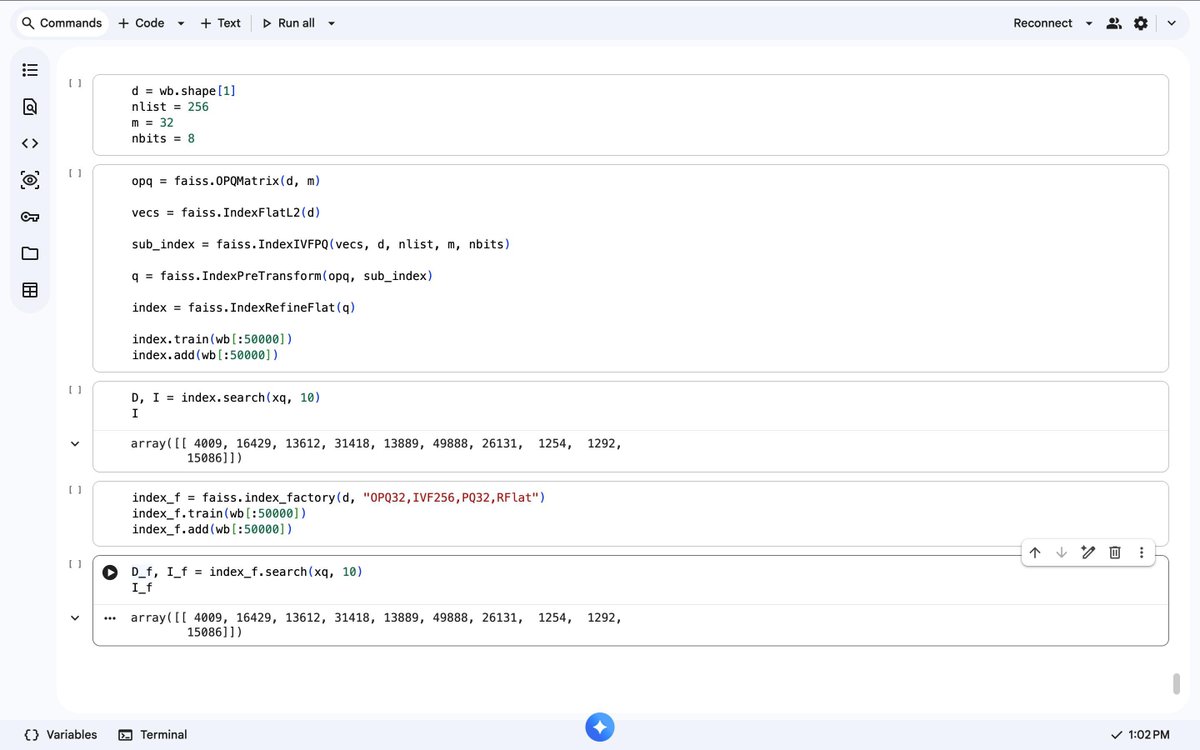This screenshot has width=1200, height=750.
Task: Click the code line 'm = 32'
Action: click(152, 122)
